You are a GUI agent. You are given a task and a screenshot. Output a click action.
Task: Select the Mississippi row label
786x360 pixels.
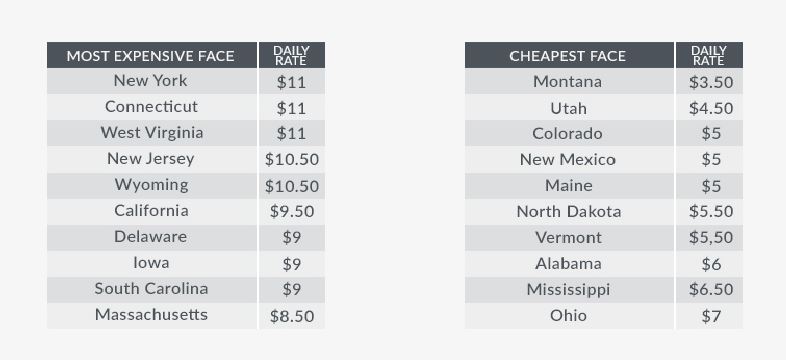pyautogui.click(x=569, y=289)
